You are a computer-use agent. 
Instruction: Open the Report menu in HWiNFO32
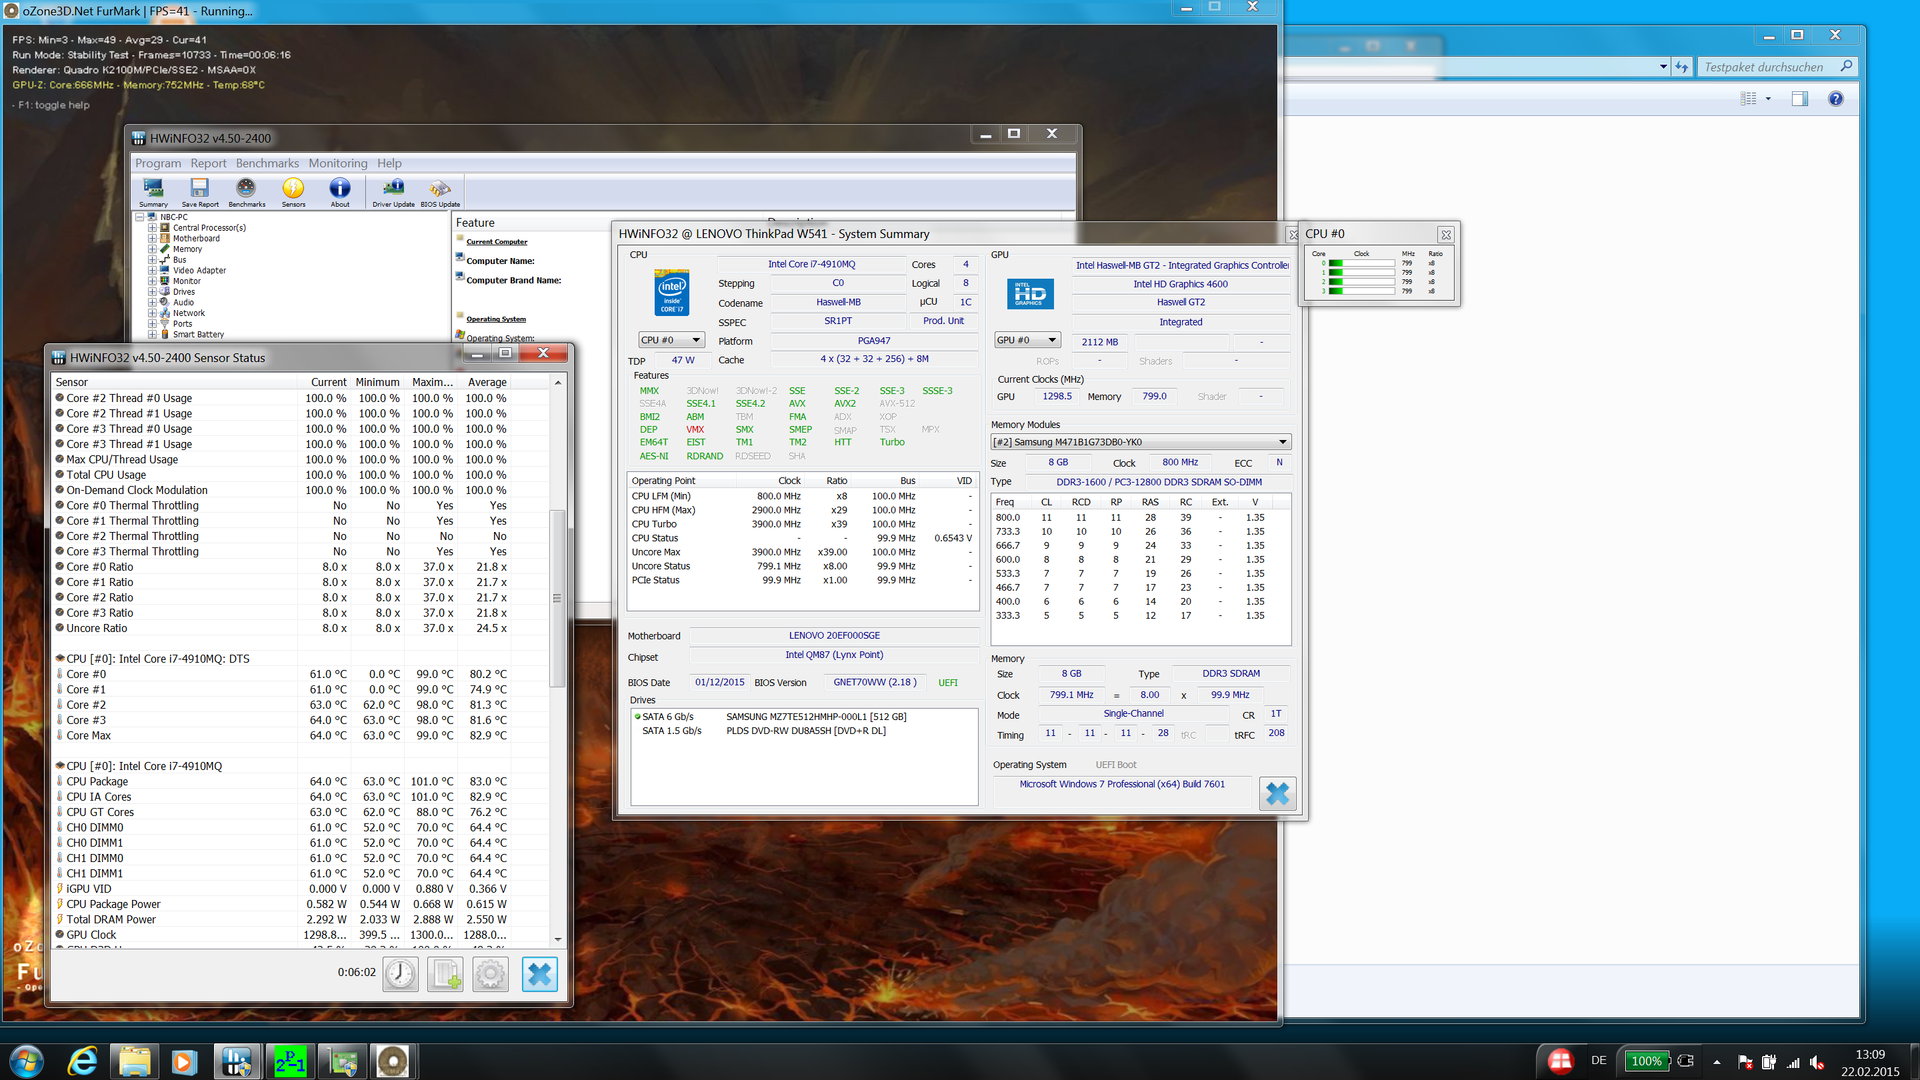pos(208,163)
